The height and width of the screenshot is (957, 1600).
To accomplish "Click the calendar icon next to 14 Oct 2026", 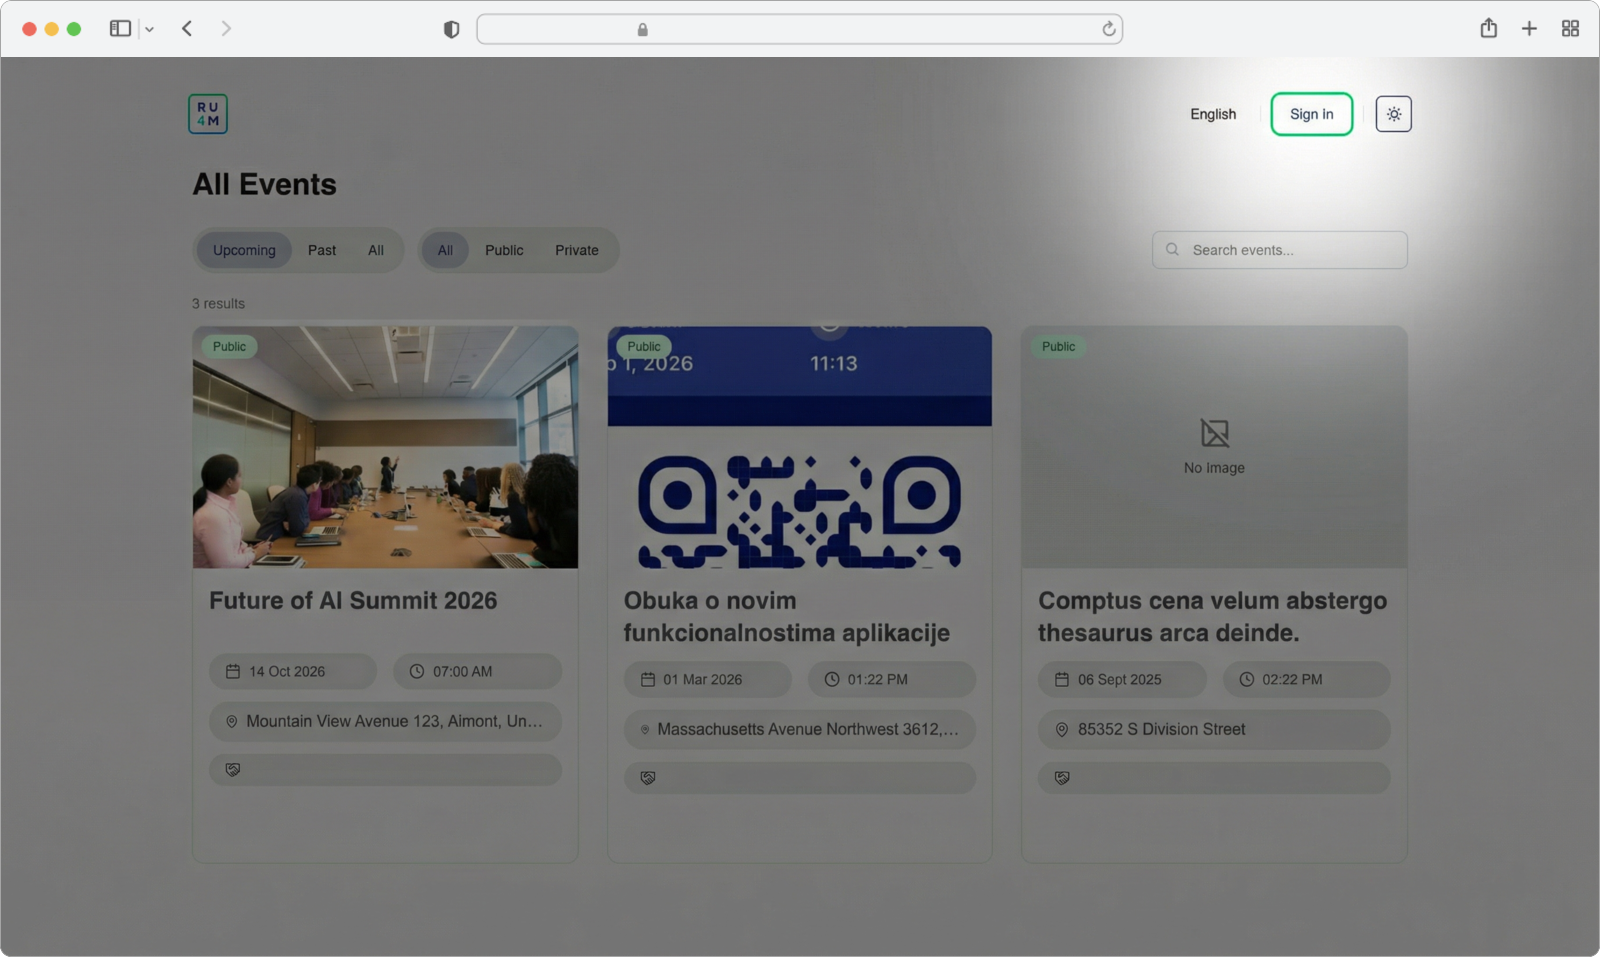I will [x=233, y=671].
